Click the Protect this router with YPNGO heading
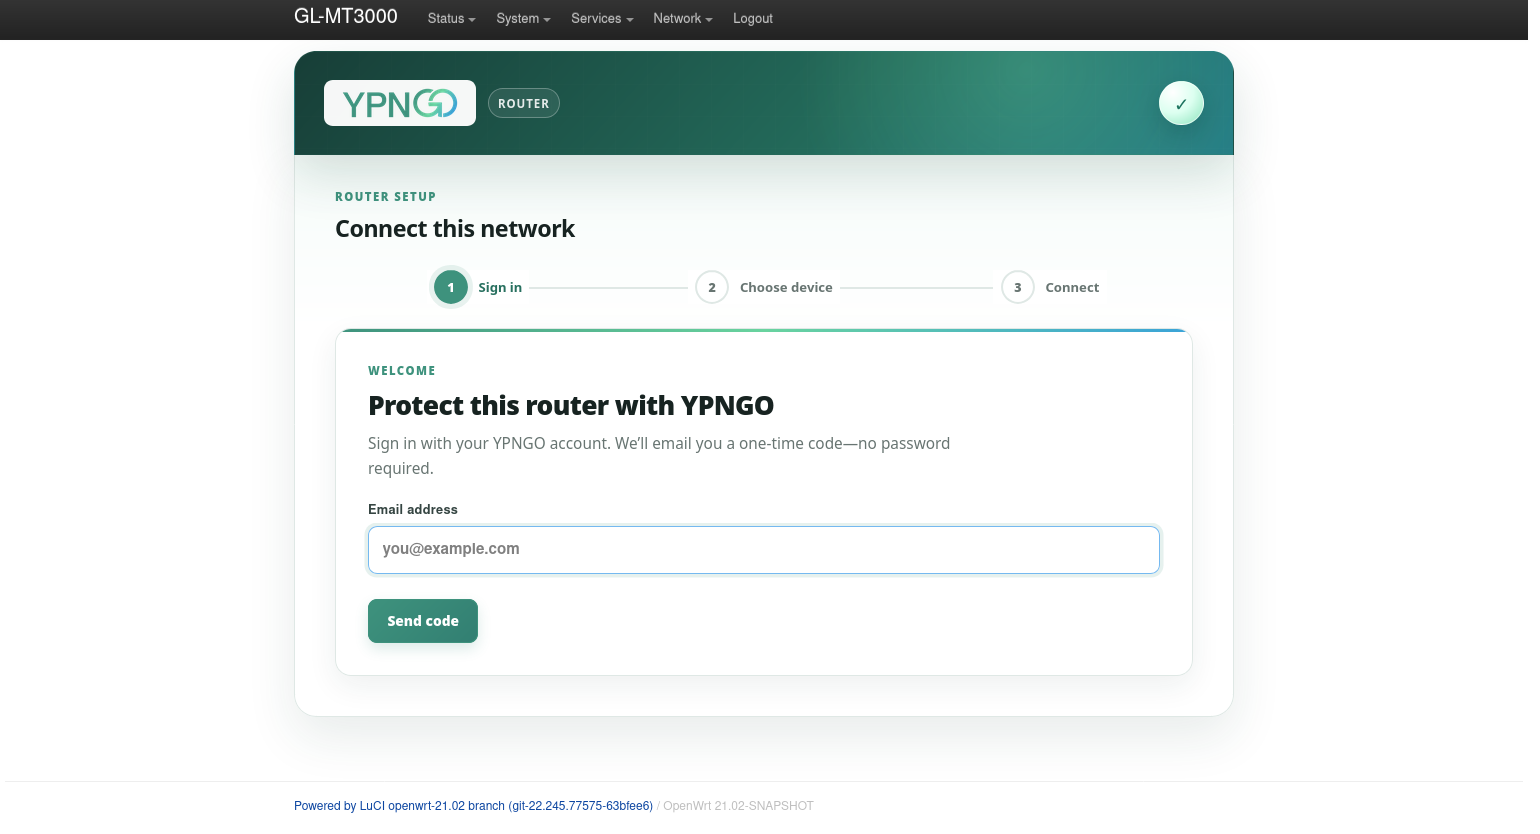Image resolution: width=1540 pixels, height=834 pixels. tap(571, 405)
